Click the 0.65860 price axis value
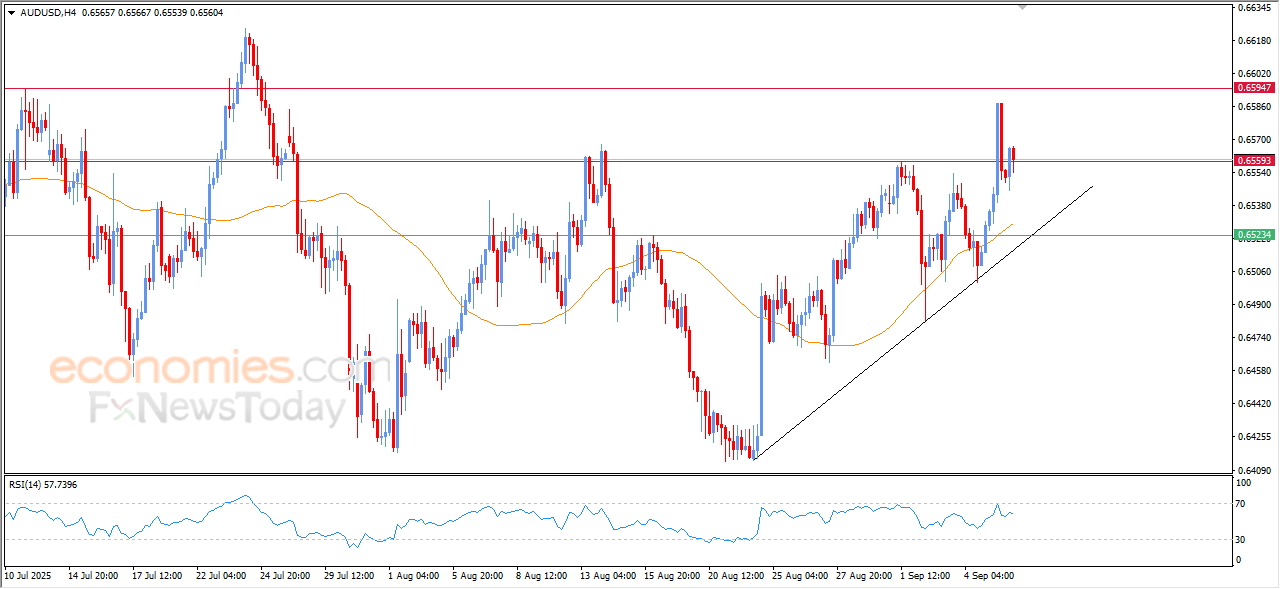The height and width of the screenshot is (589, 1280). click(x=1254, y=107)
